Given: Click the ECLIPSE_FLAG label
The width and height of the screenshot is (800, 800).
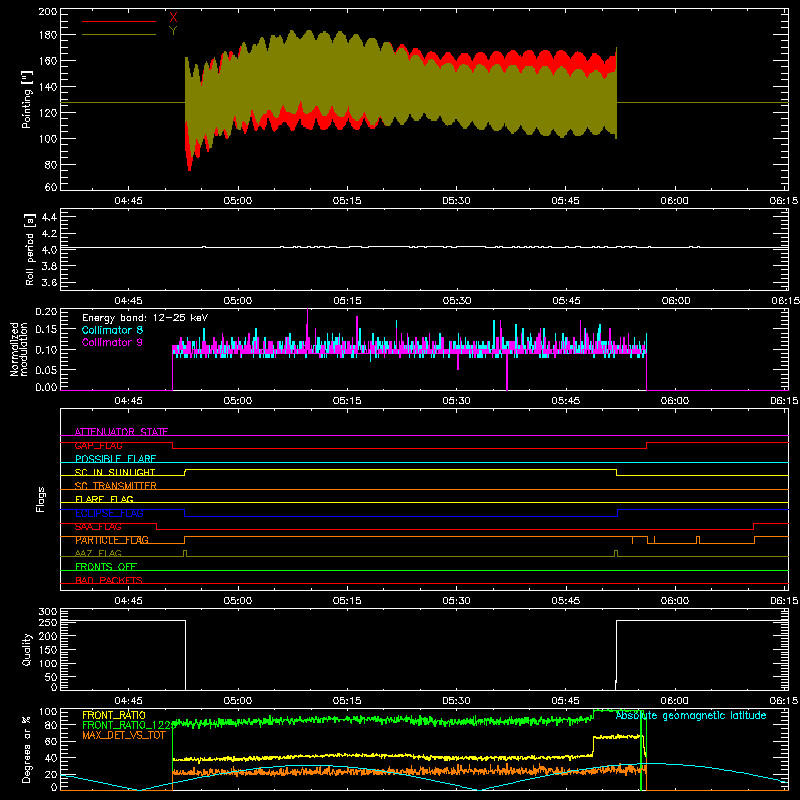Looking at the screenshot, I should pyautogui.click(x=109, y=513).
